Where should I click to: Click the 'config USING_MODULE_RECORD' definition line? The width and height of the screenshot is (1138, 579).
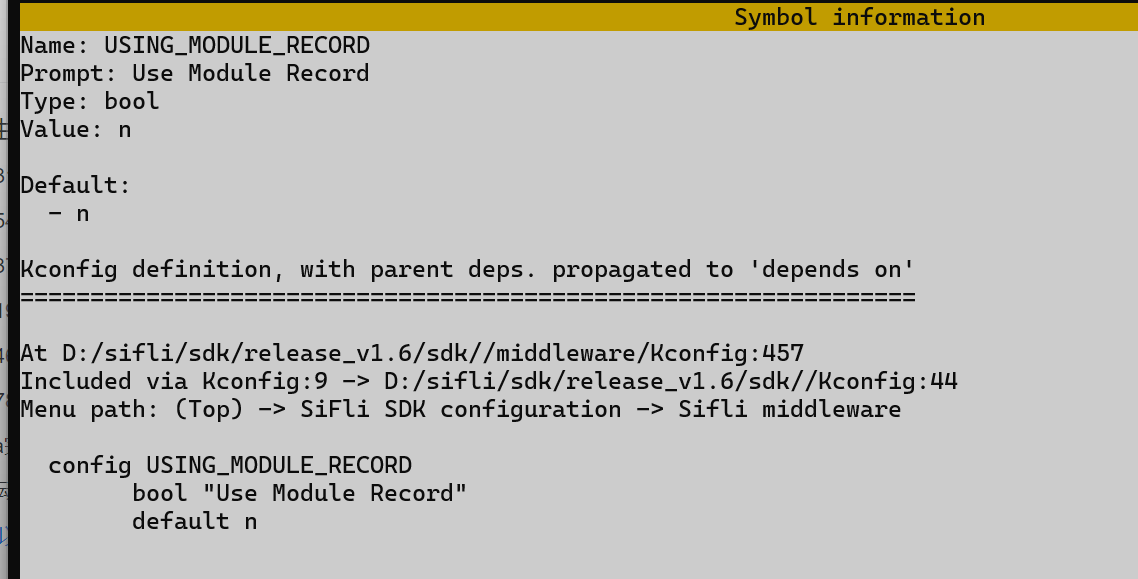click(x=230, y=465)
